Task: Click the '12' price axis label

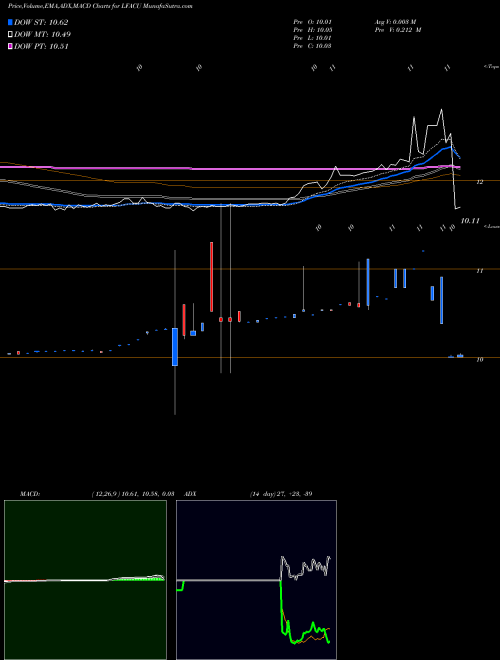Action: tap(479, 182)
